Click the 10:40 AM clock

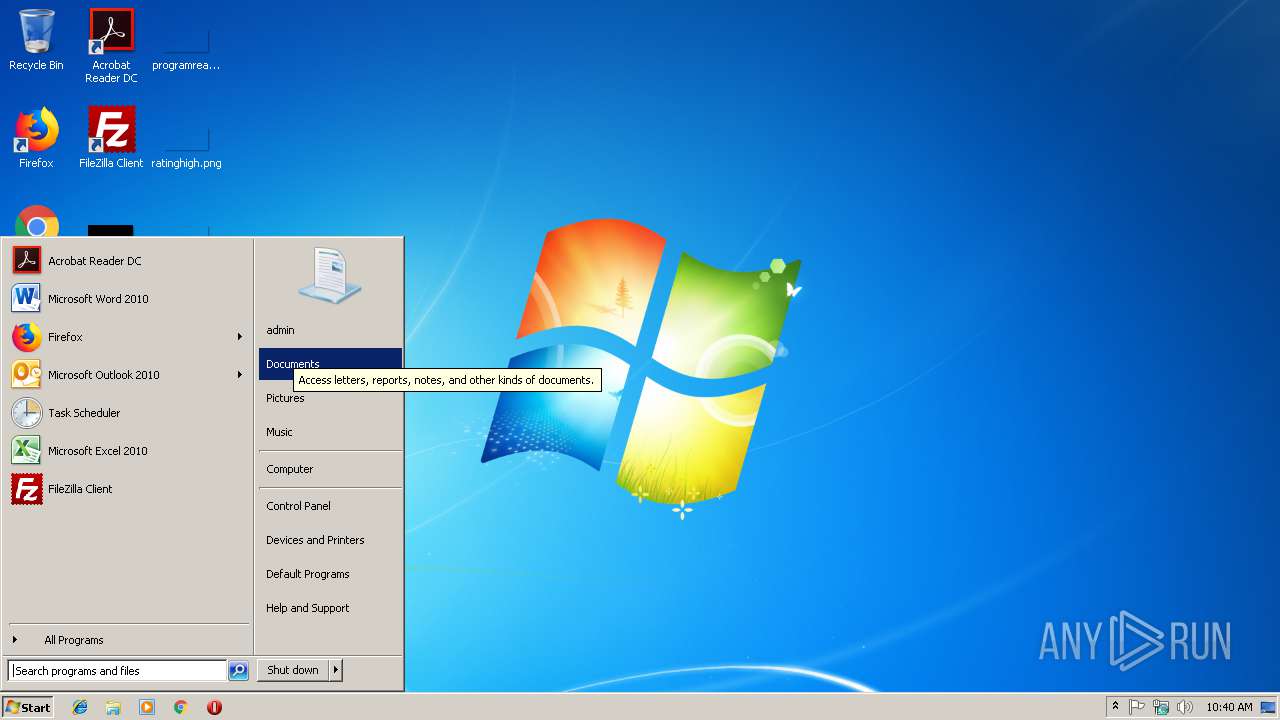click(1229, 707)
